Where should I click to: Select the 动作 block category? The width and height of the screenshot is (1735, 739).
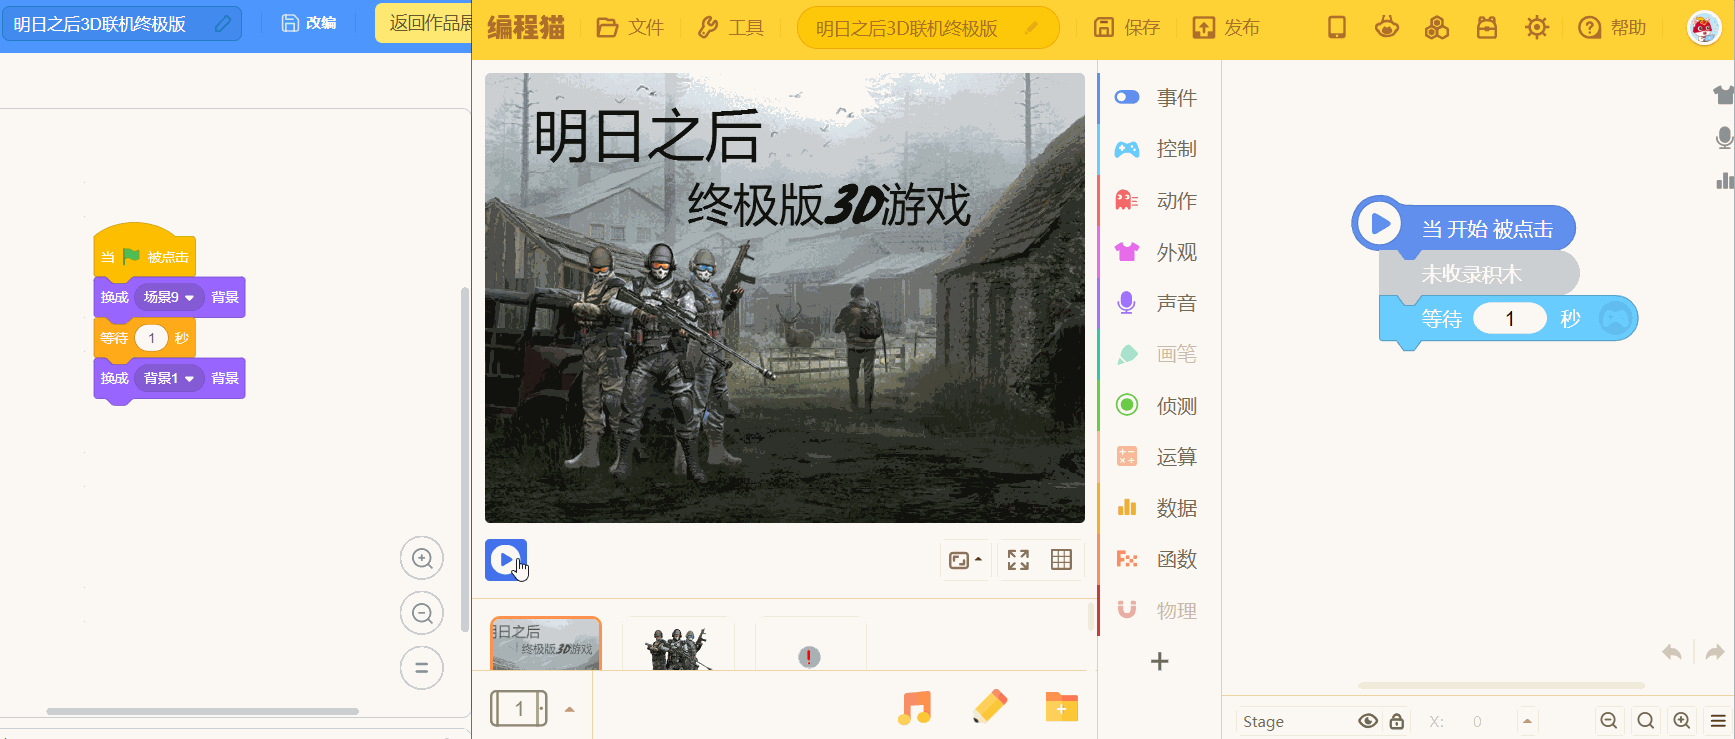pos(1160,200)
